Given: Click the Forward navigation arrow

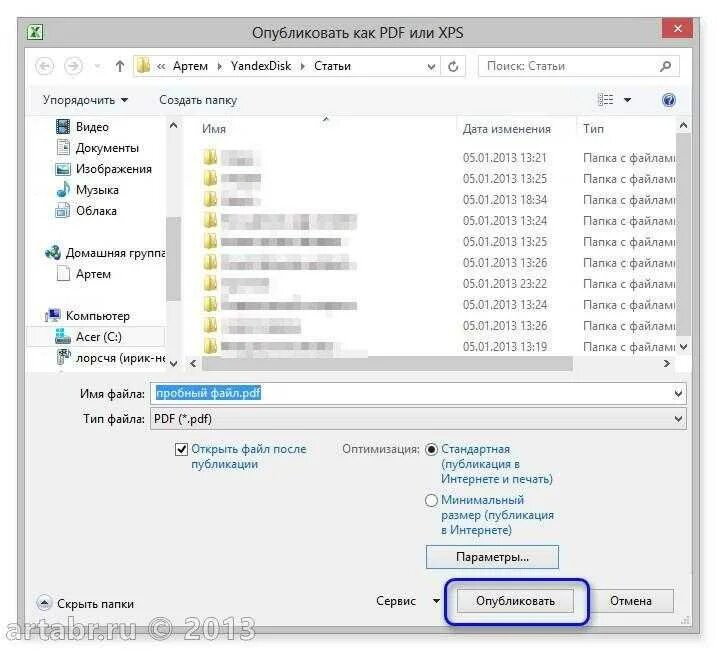Looking at the screenshot, I should pos(73,66).
